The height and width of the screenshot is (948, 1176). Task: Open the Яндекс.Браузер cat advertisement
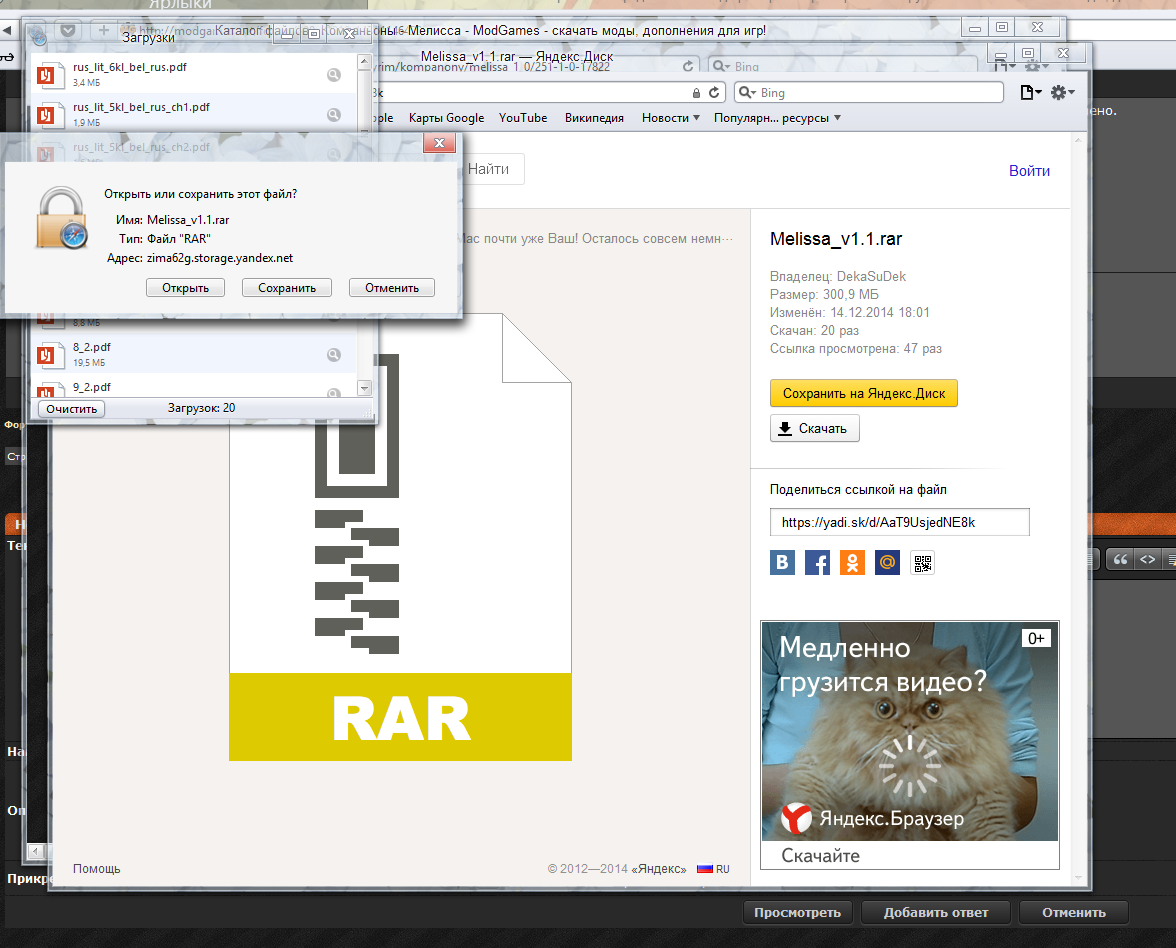pyautogui.click(x=910, y=731)
